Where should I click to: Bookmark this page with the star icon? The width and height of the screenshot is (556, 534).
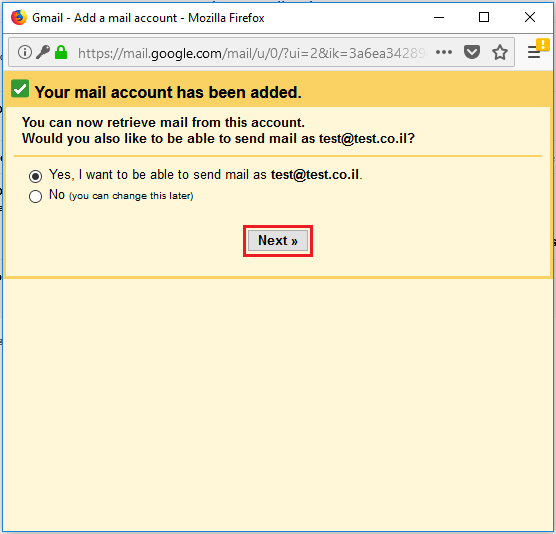500,52
